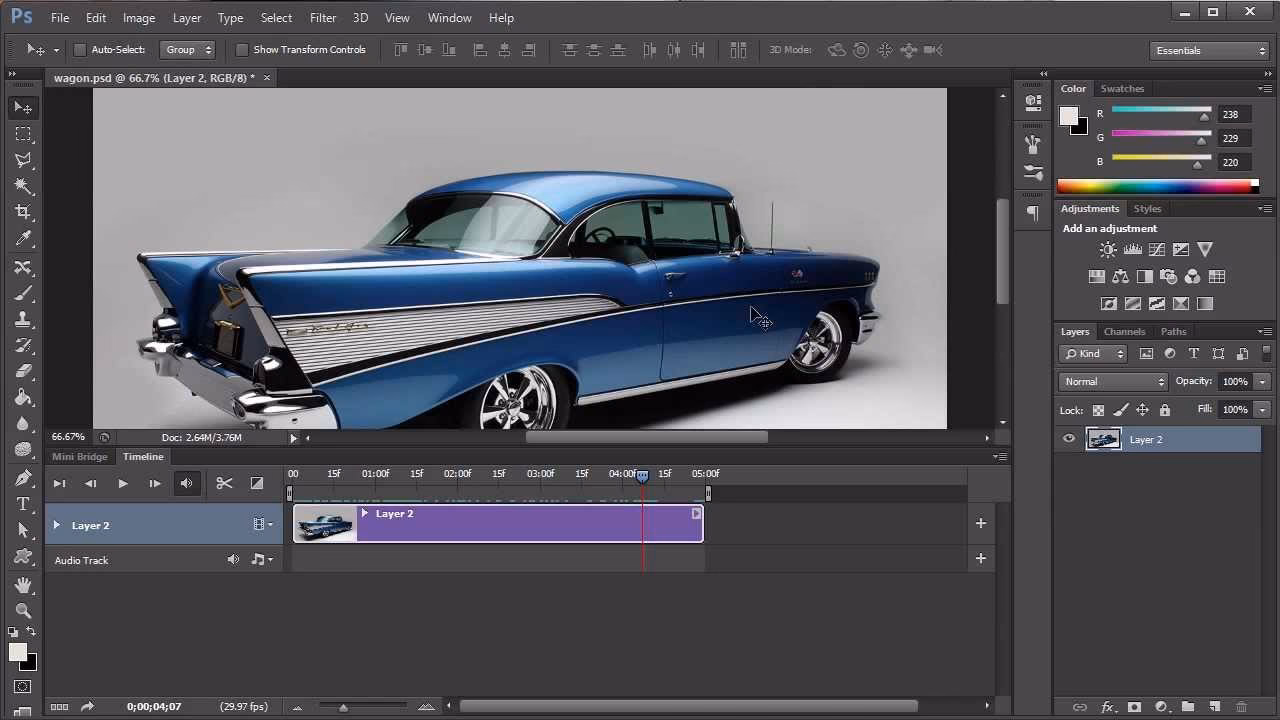Select the Move tool

point(23,108)
